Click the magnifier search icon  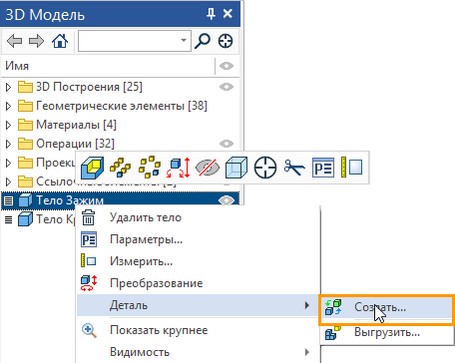point(202,41)
